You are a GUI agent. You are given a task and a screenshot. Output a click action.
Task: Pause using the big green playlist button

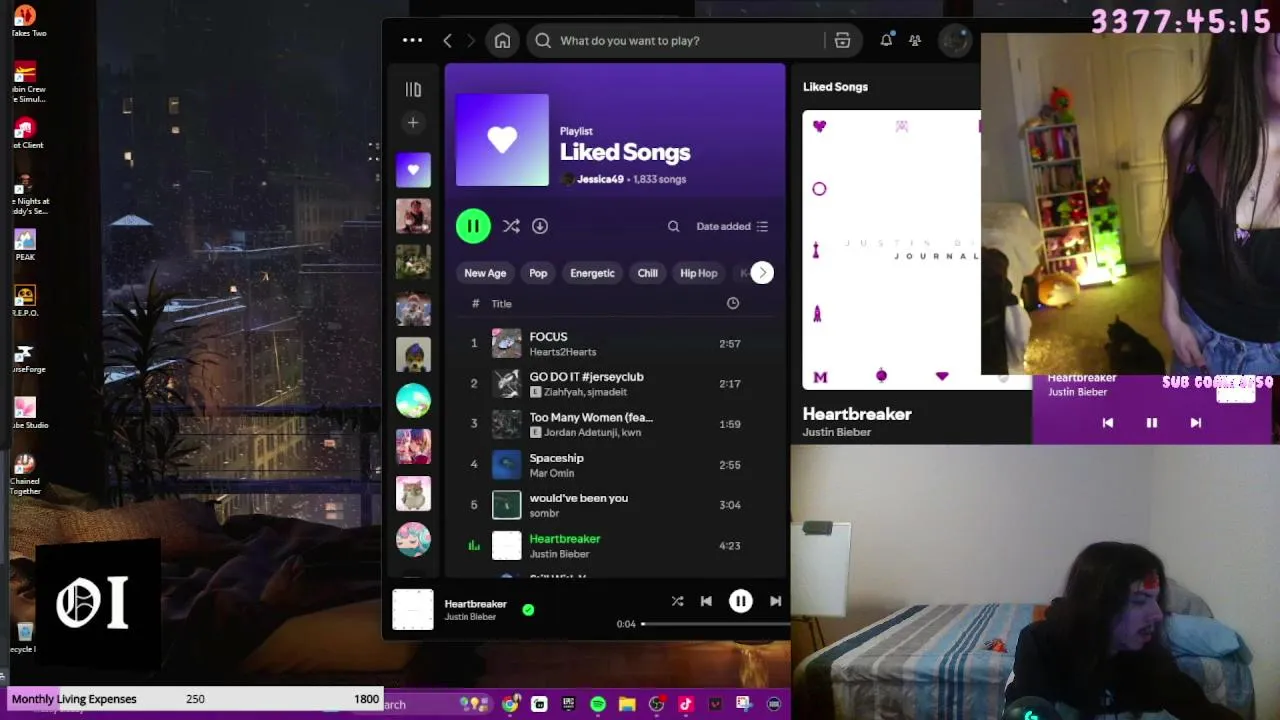point(473,226)
